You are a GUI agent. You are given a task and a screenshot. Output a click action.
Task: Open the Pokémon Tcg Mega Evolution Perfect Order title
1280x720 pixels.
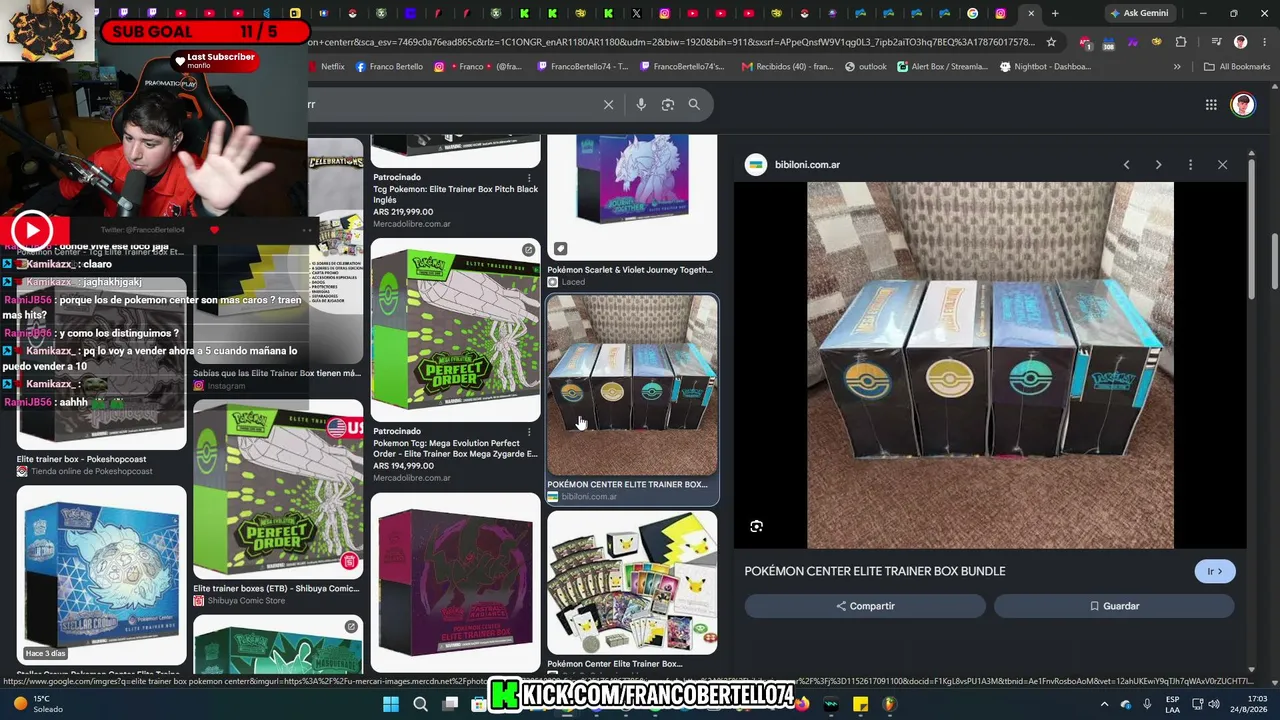tap(455, 448)
